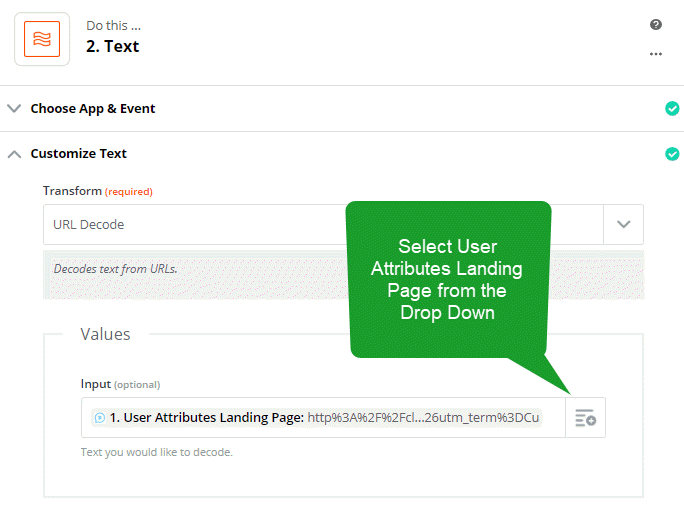Open the three-dot step options menu
The height and width of the screenshot is (516, 684).
[x=656, y=54]
